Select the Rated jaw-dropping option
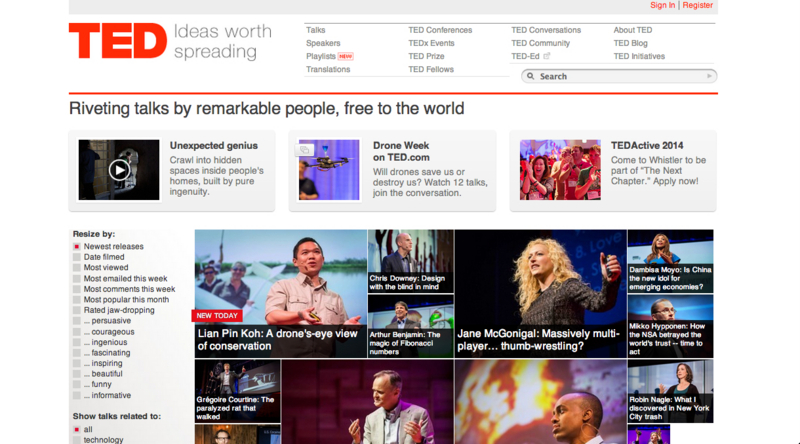Image resolution: width=800 pixels, height=444 pixels. pos(77,310)
